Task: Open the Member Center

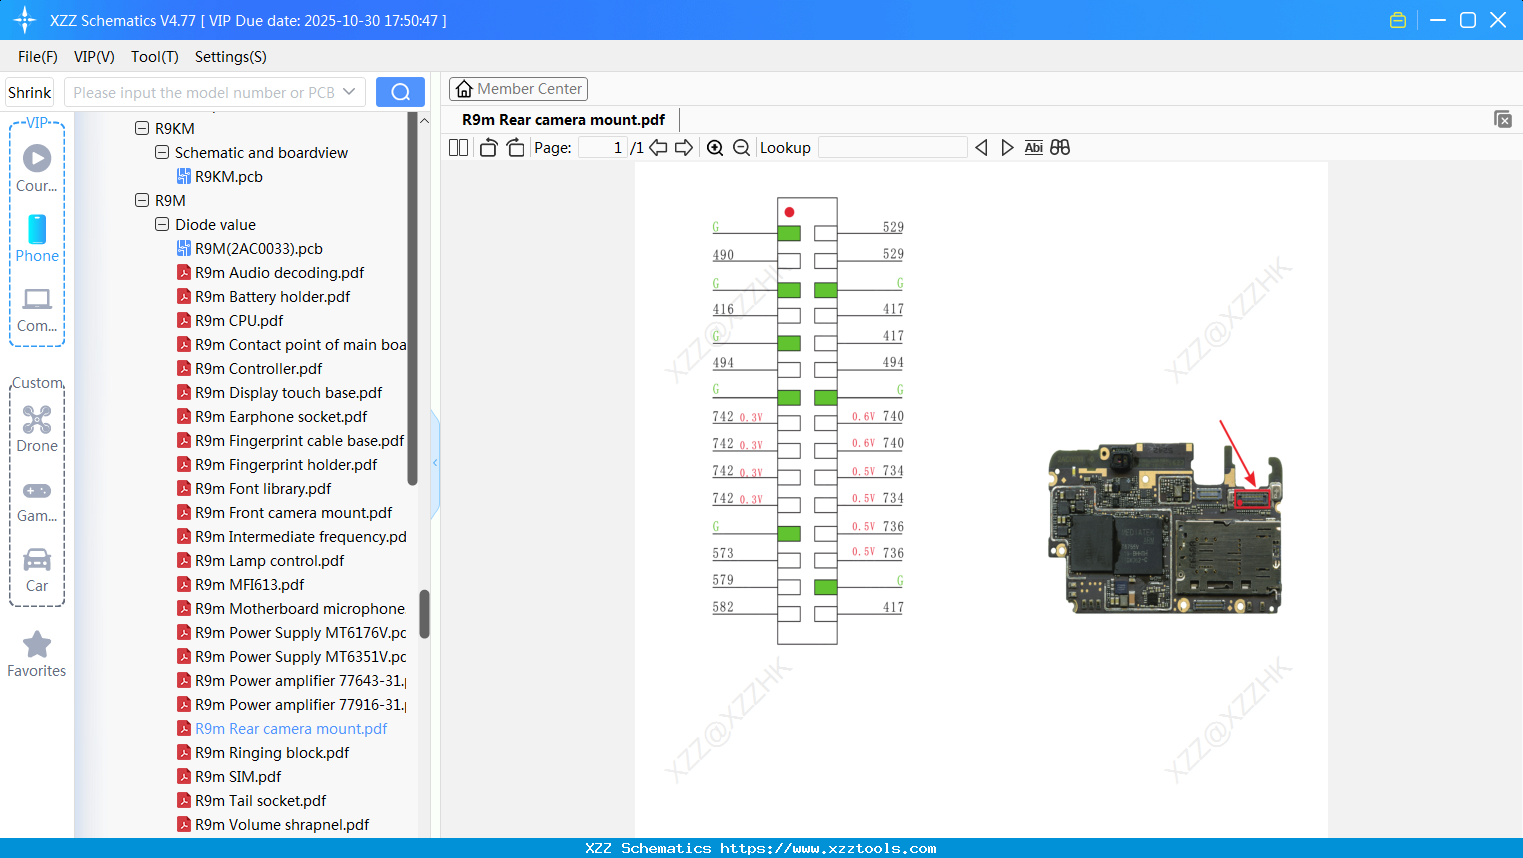Action: [x=518, y=89]
